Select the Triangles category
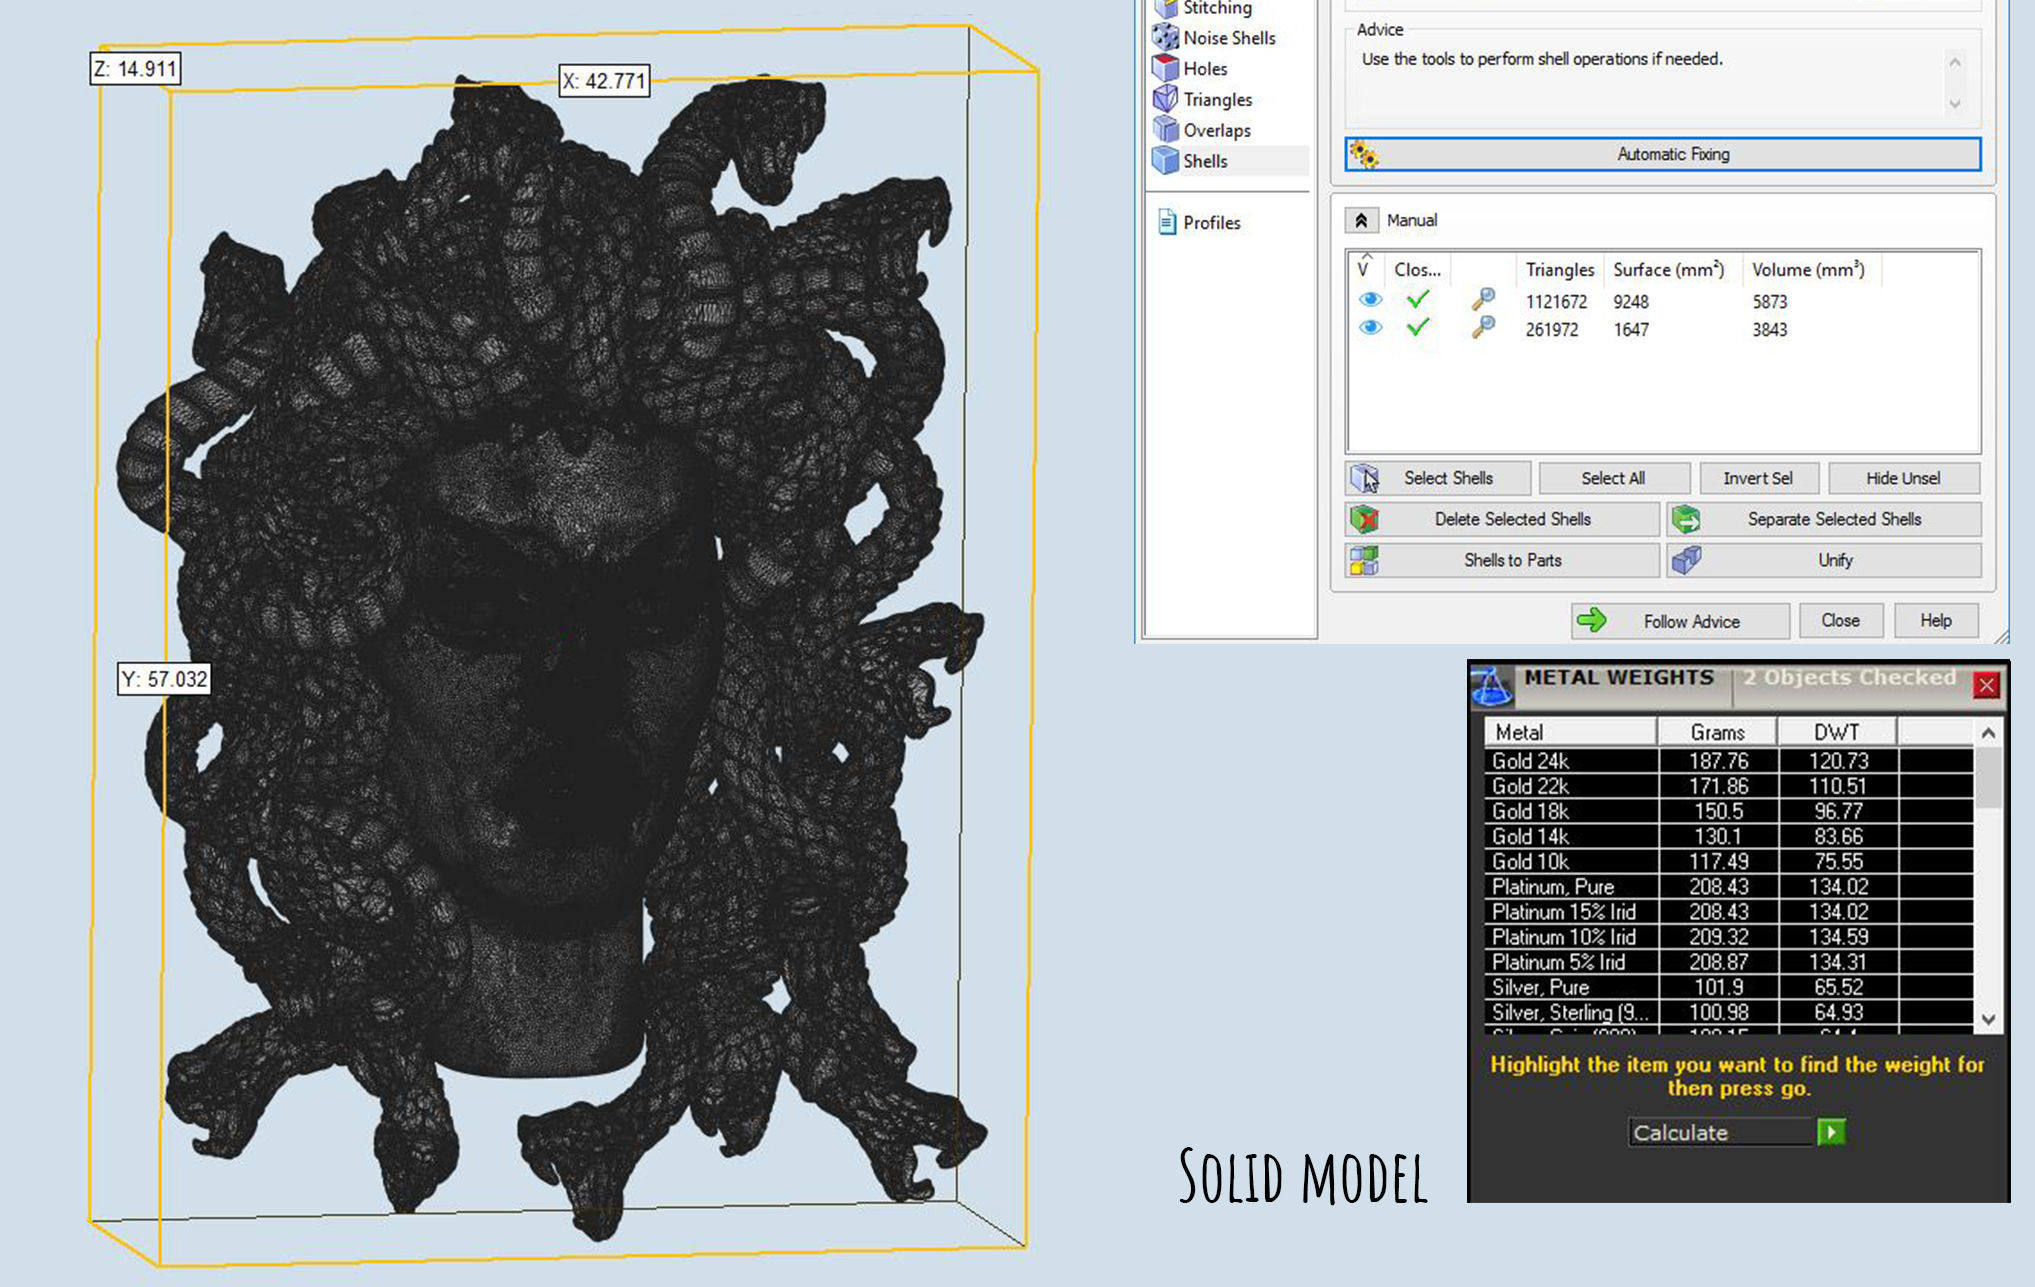2035x1287 pixels. tap(1217, 99)
